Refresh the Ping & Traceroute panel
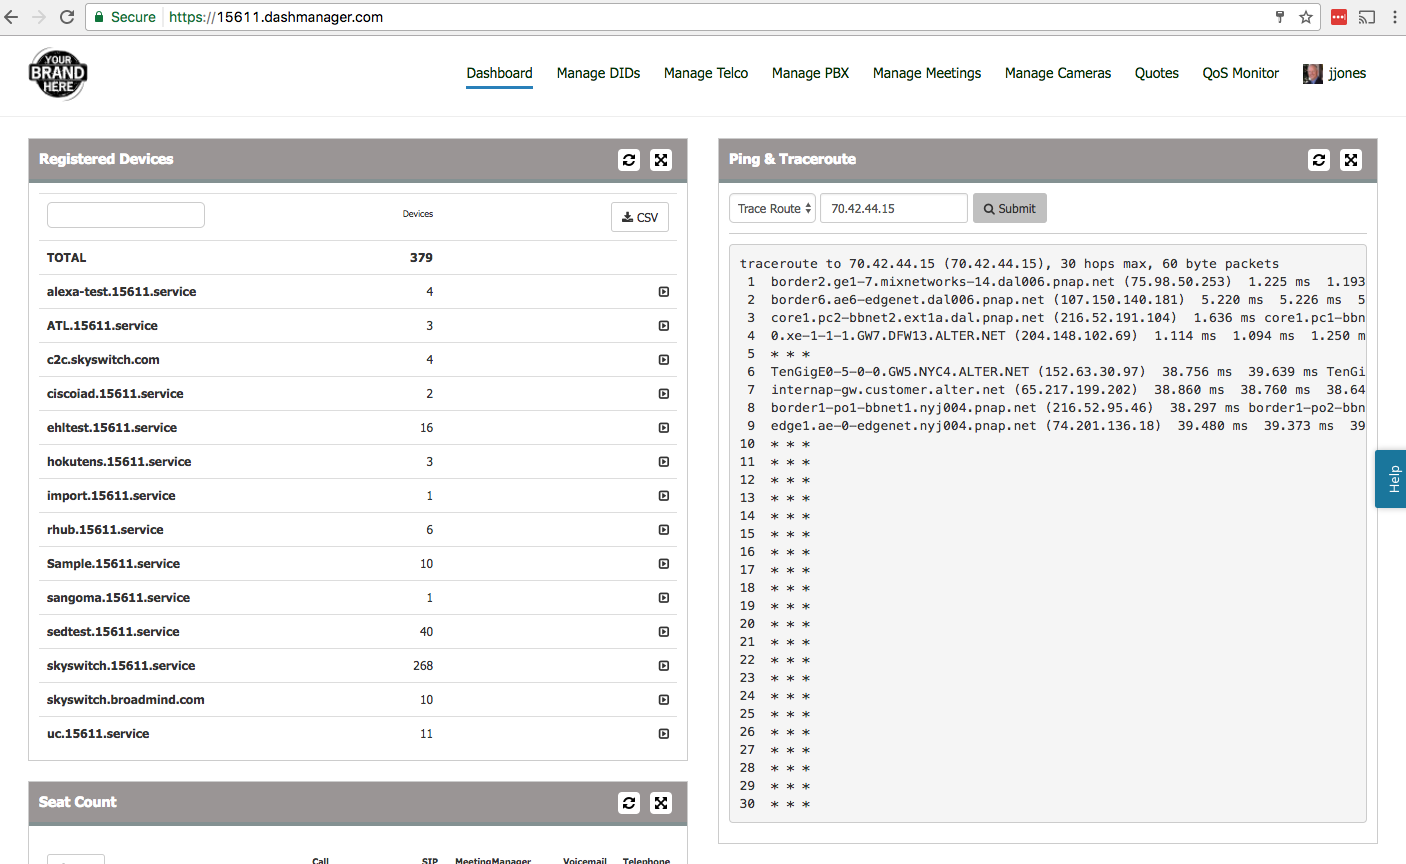 (1318, 160)
